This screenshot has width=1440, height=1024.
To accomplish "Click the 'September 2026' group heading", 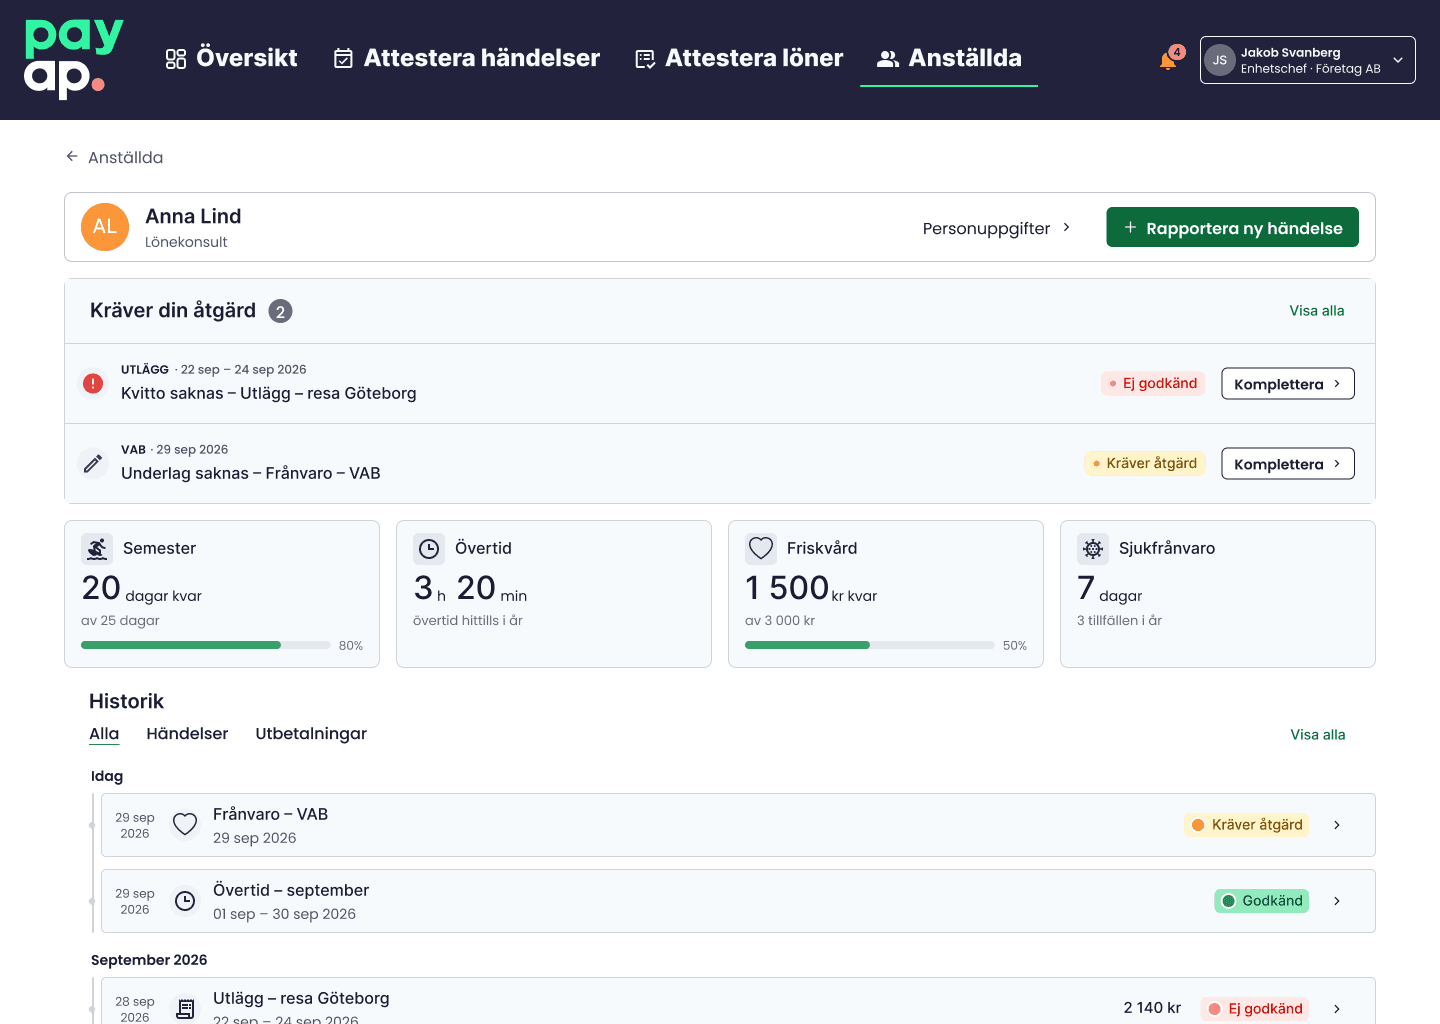I will [149, 960].
